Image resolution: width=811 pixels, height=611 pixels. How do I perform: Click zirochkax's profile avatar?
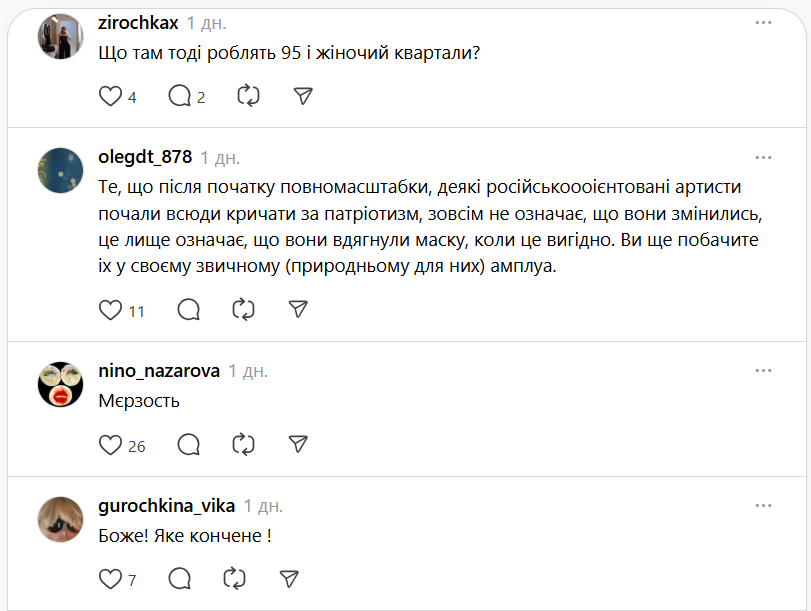click(60, 38)
